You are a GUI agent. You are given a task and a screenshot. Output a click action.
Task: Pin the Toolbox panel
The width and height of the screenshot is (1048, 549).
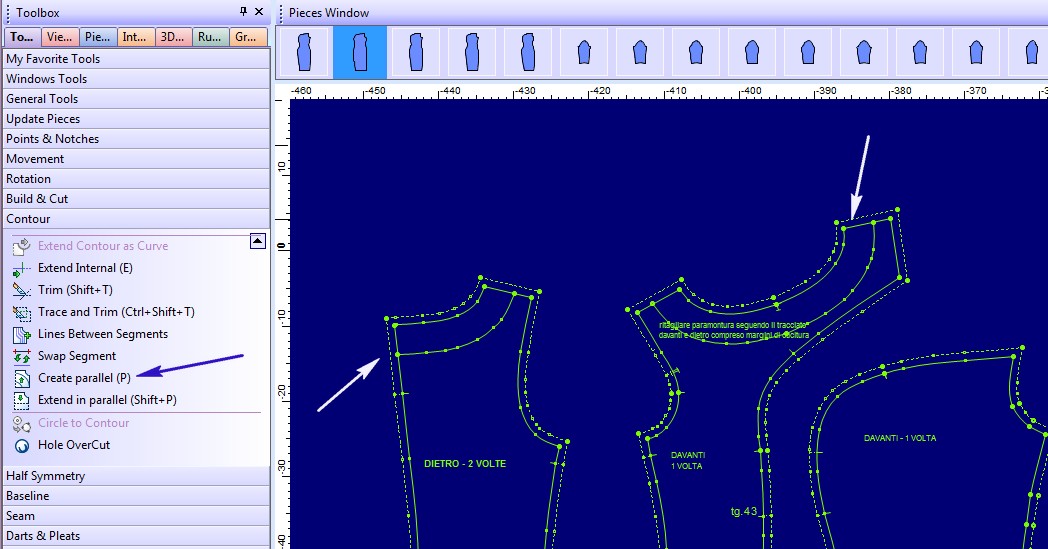coord(243,11)
